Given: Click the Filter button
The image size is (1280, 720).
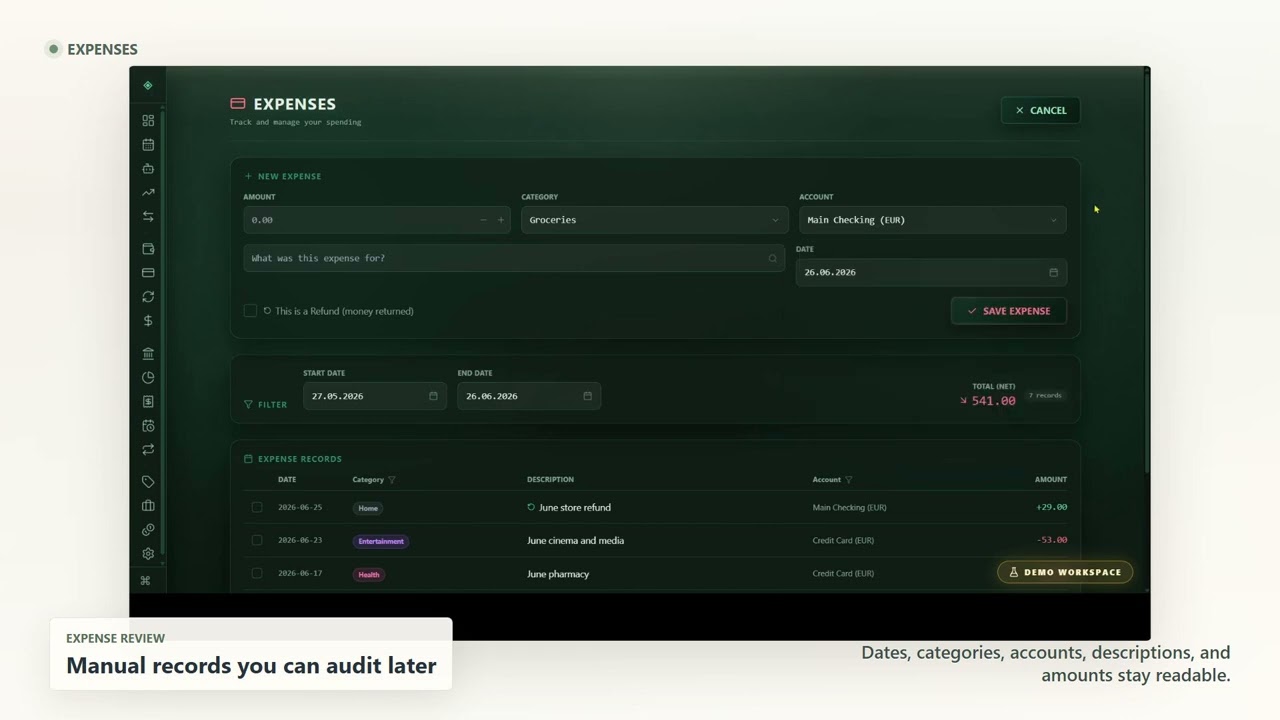Looking at the screenshot, I should [x=265, y=405].
